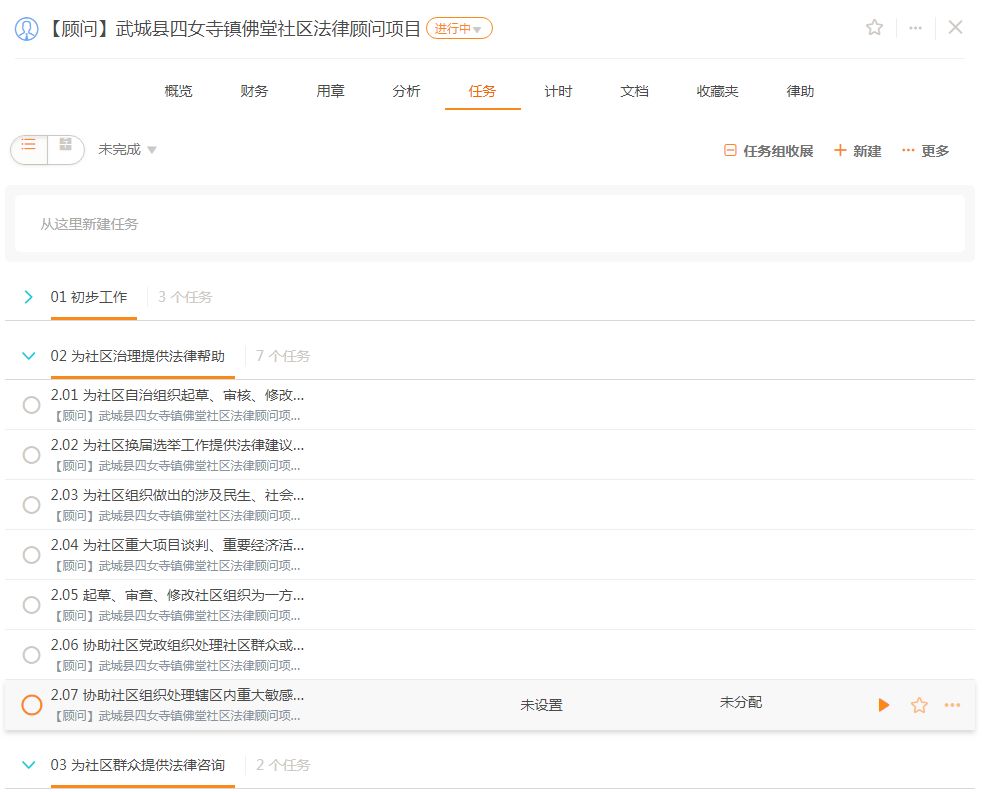Close the project panel with the X icon
983x792 pixels.
[955, 27]
